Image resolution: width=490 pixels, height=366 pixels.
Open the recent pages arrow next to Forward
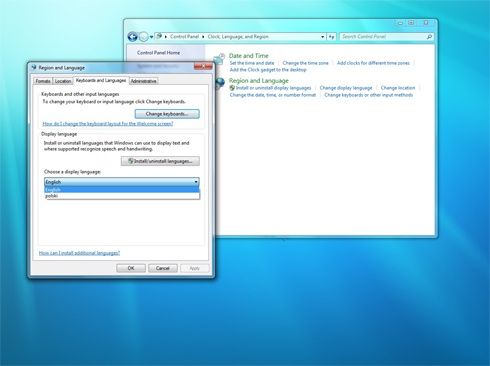[151, 37]
